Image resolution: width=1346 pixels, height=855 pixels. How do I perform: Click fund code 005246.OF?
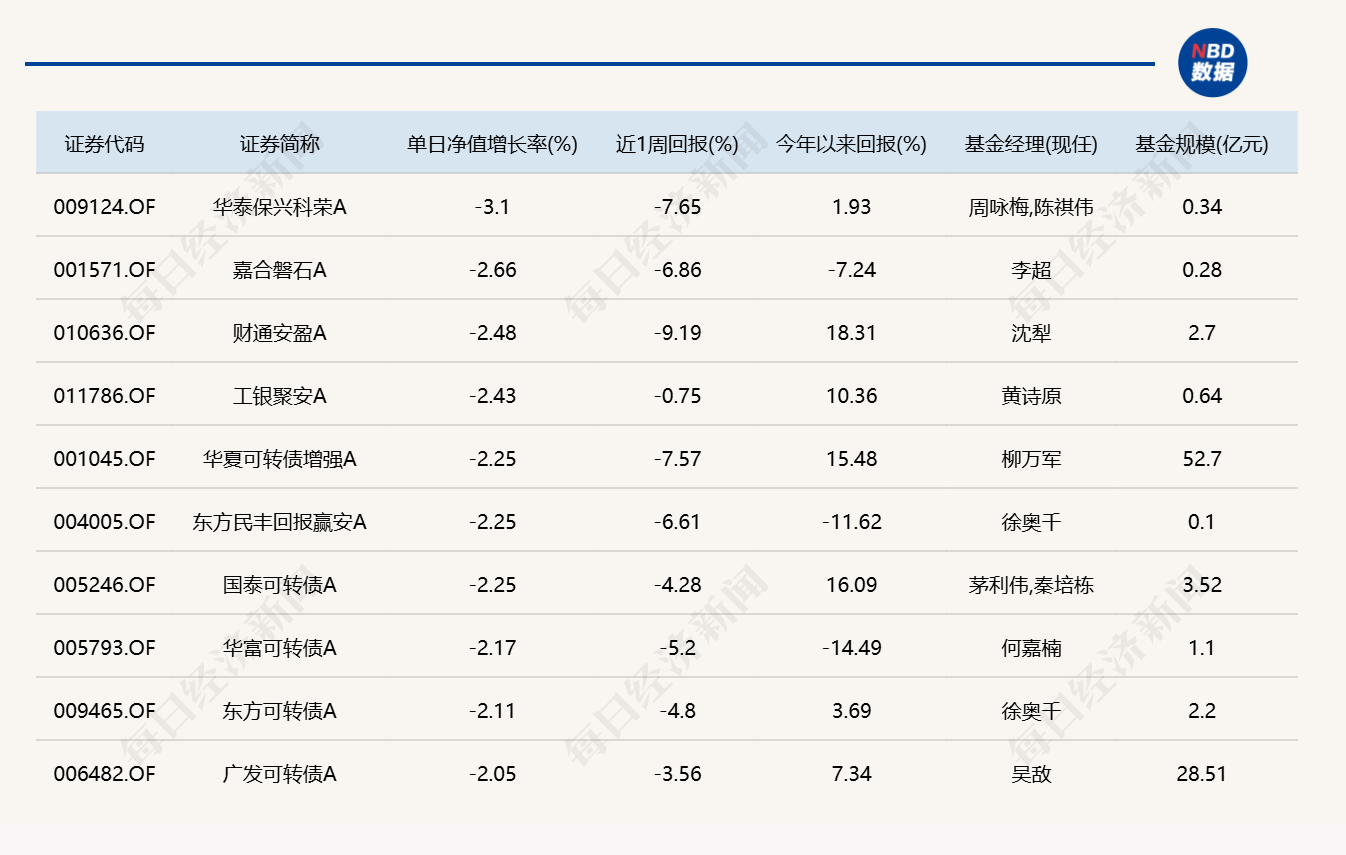[105, 585]
